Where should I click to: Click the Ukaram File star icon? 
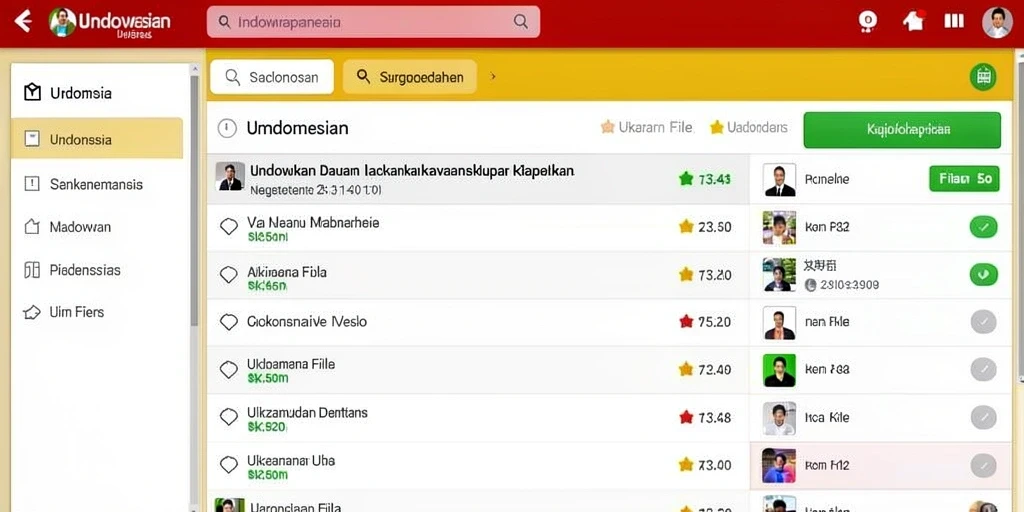click(x=607, y=127)
